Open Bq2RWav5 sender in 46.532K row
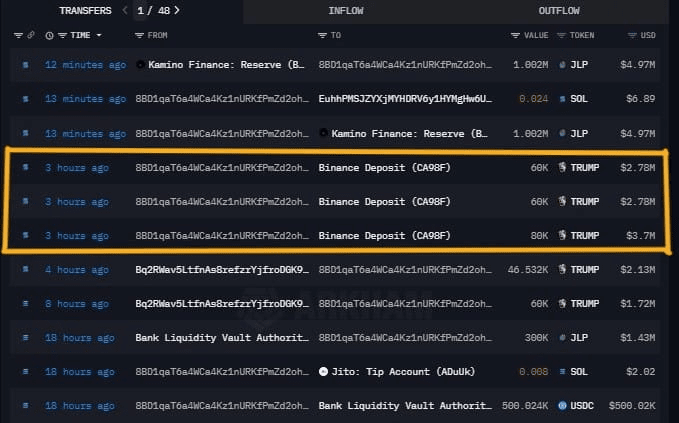Viewport: 679px width, 423px height. tap(222, 270)
